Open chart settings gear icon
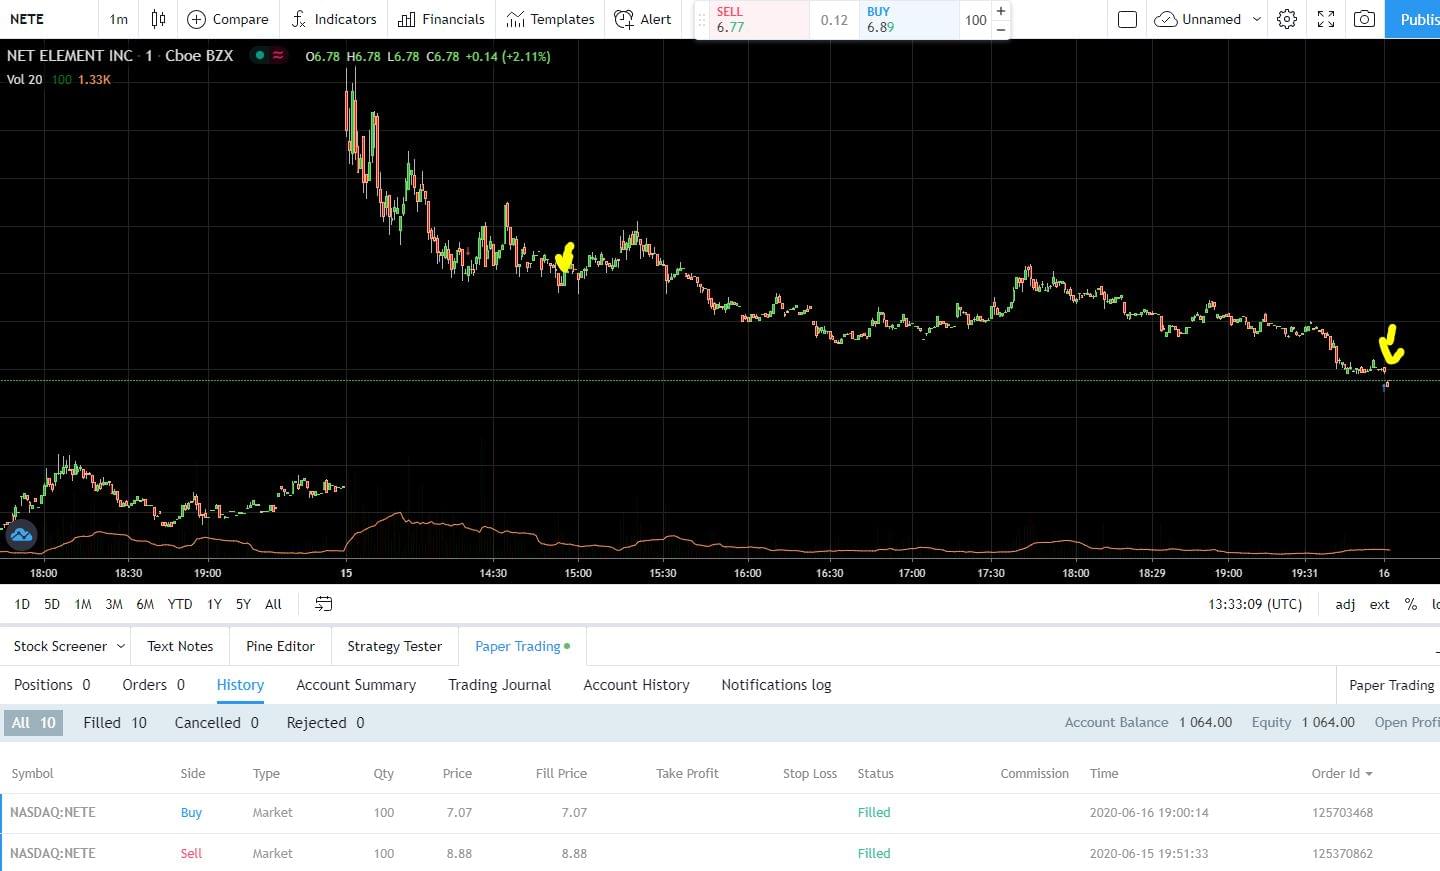This screenshot has width=1440, height=871. coord(1287,19)
